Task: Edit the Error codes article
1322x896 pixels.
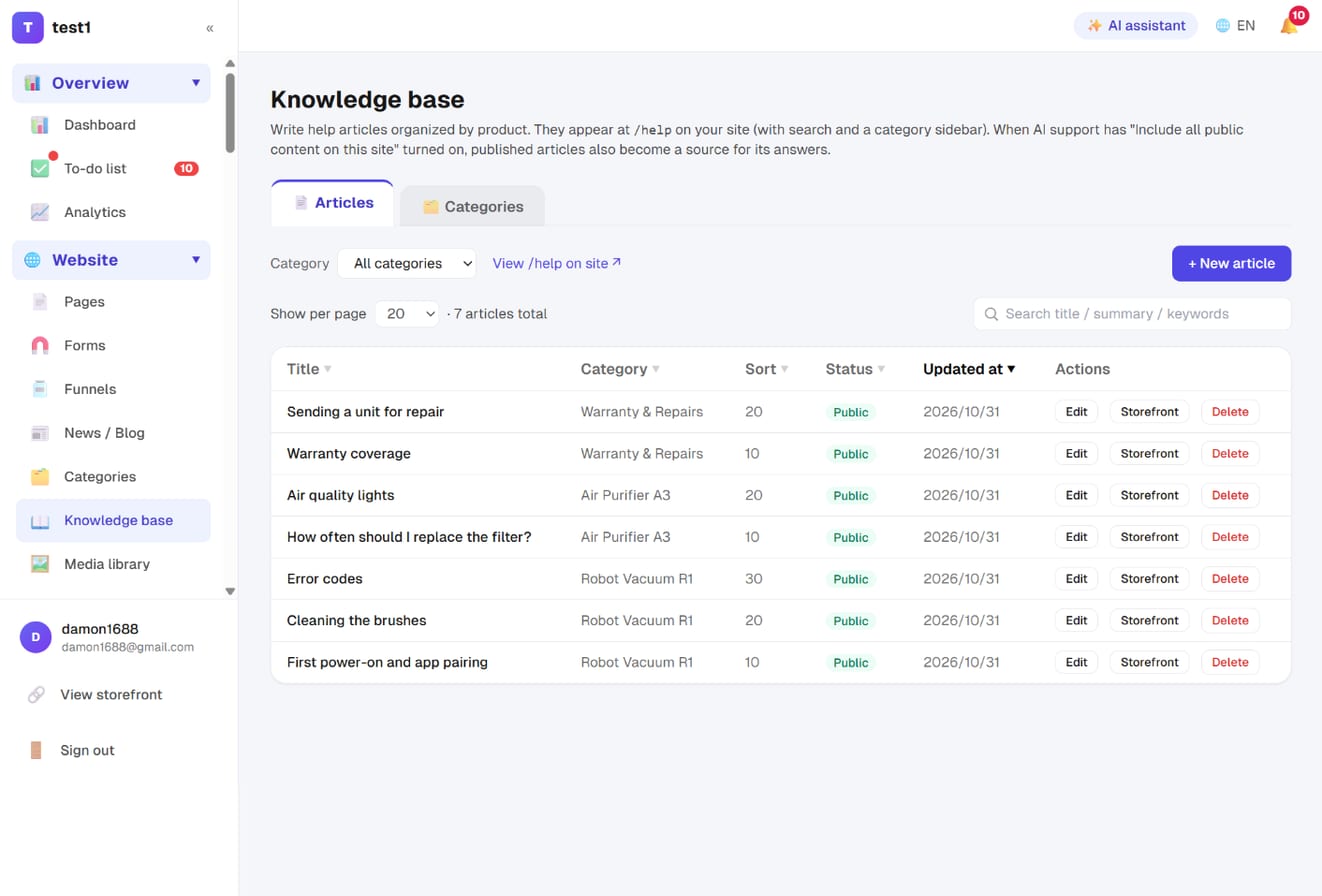Action: [1076, 579]
